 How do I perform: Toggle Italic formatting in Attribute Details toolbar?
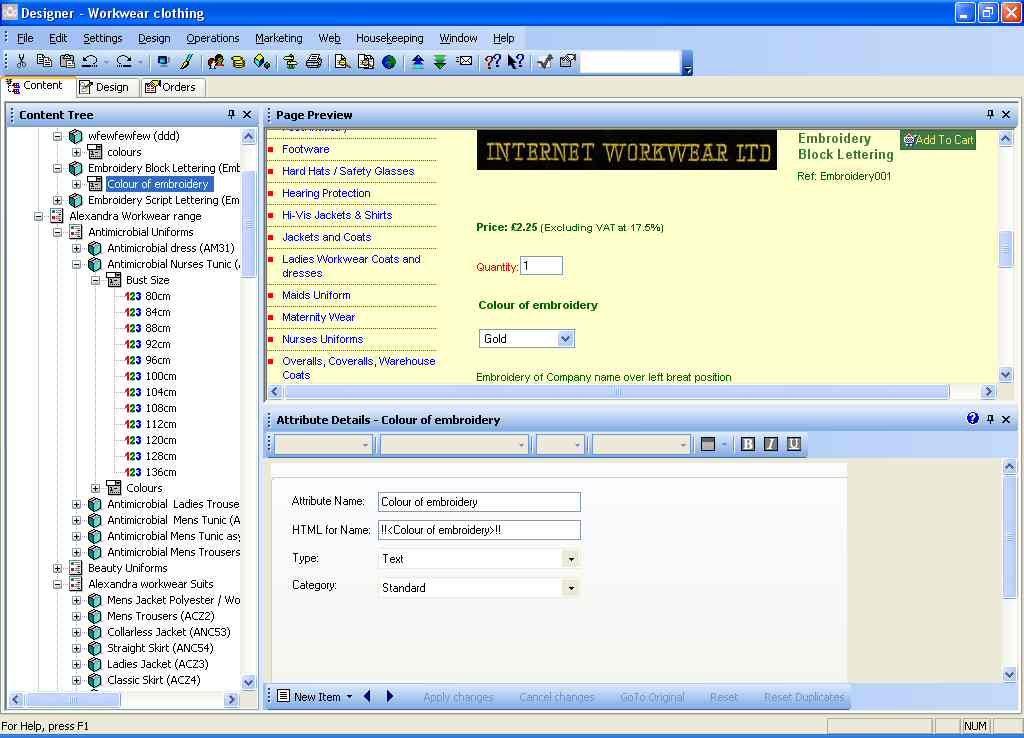771,444
